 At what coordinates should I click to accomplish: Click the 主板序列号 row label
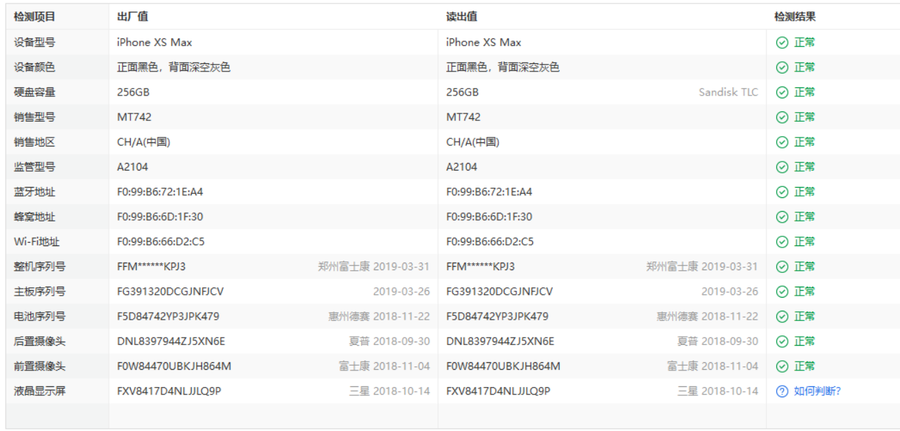point(40,292)
